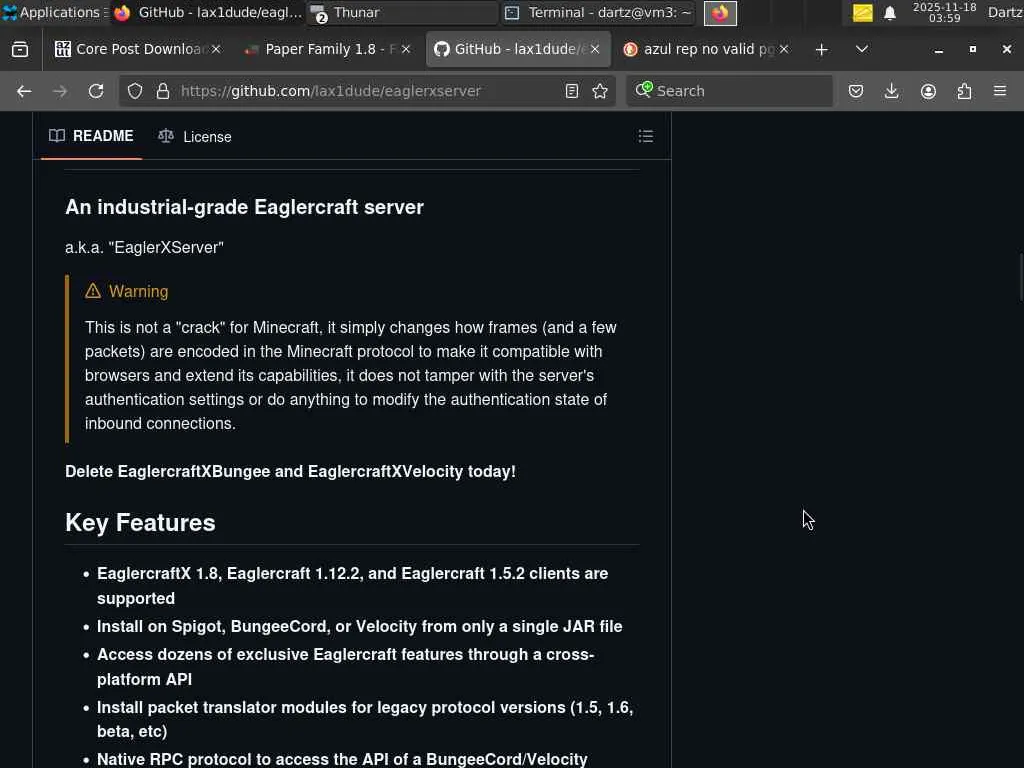Screen dimensions: 1024x768
Task: Select the README tab
Action: click(91, 136)
